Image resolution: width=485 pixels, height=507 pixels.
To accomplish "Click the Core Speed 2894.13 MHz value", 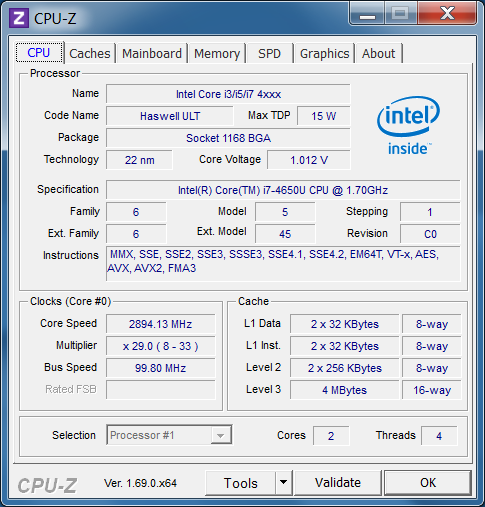I will pyautogui.click(x=161, y=324).
